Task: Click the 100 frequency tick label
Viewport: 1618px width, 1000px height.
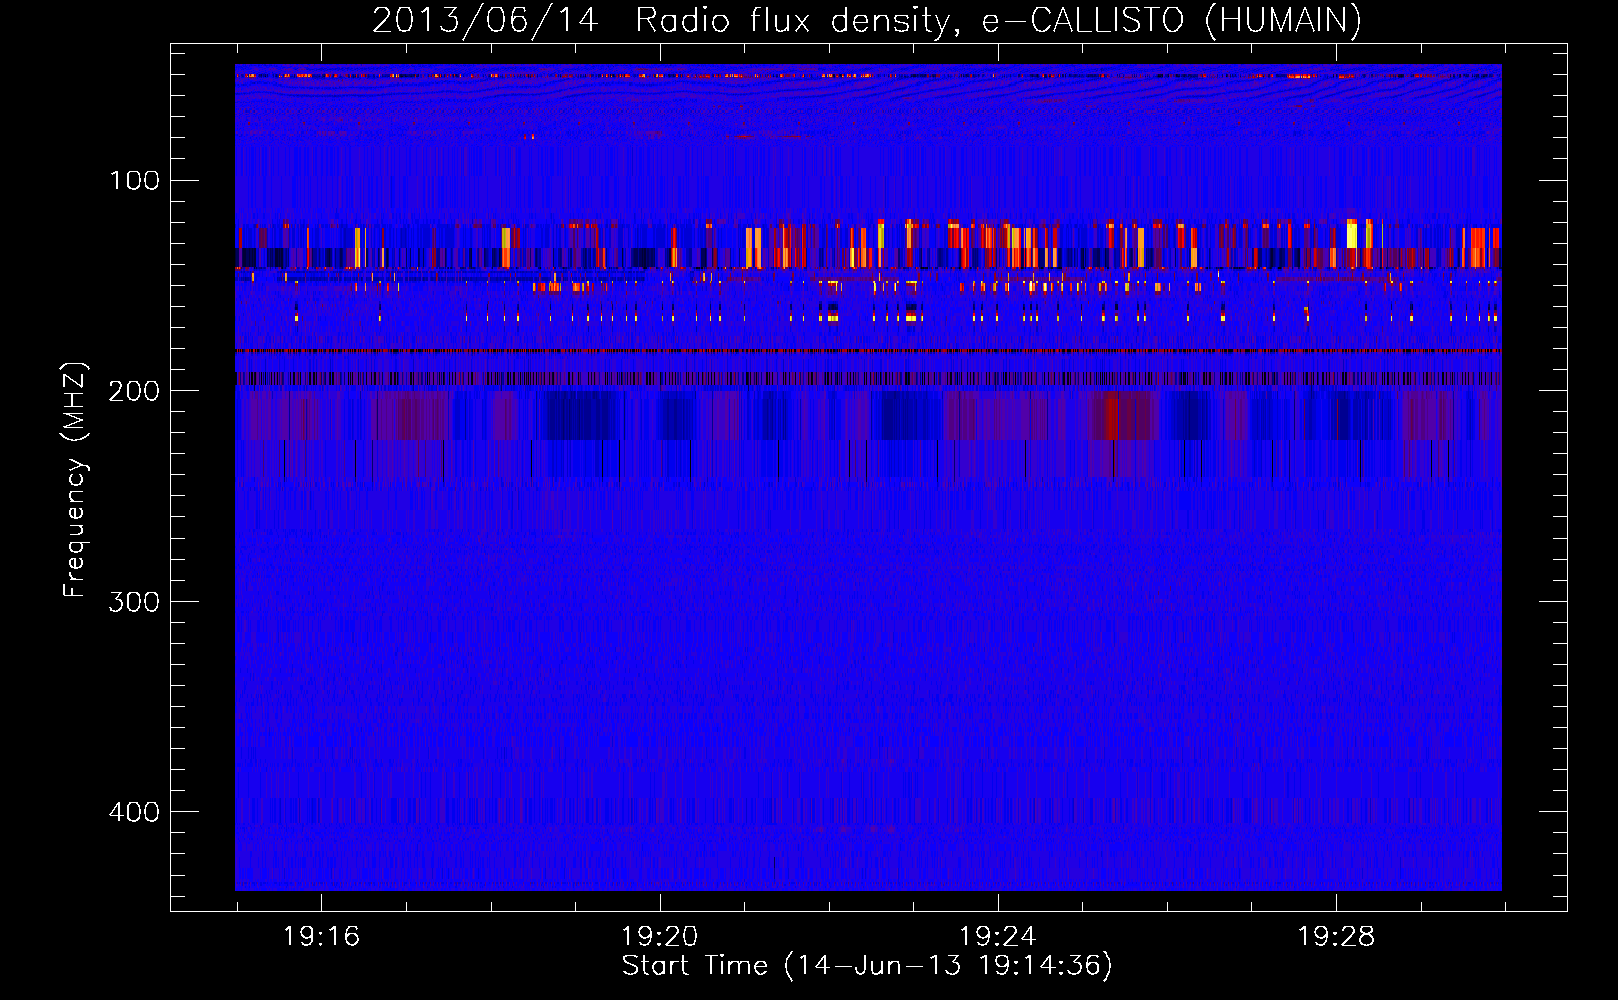Action: 135,180
